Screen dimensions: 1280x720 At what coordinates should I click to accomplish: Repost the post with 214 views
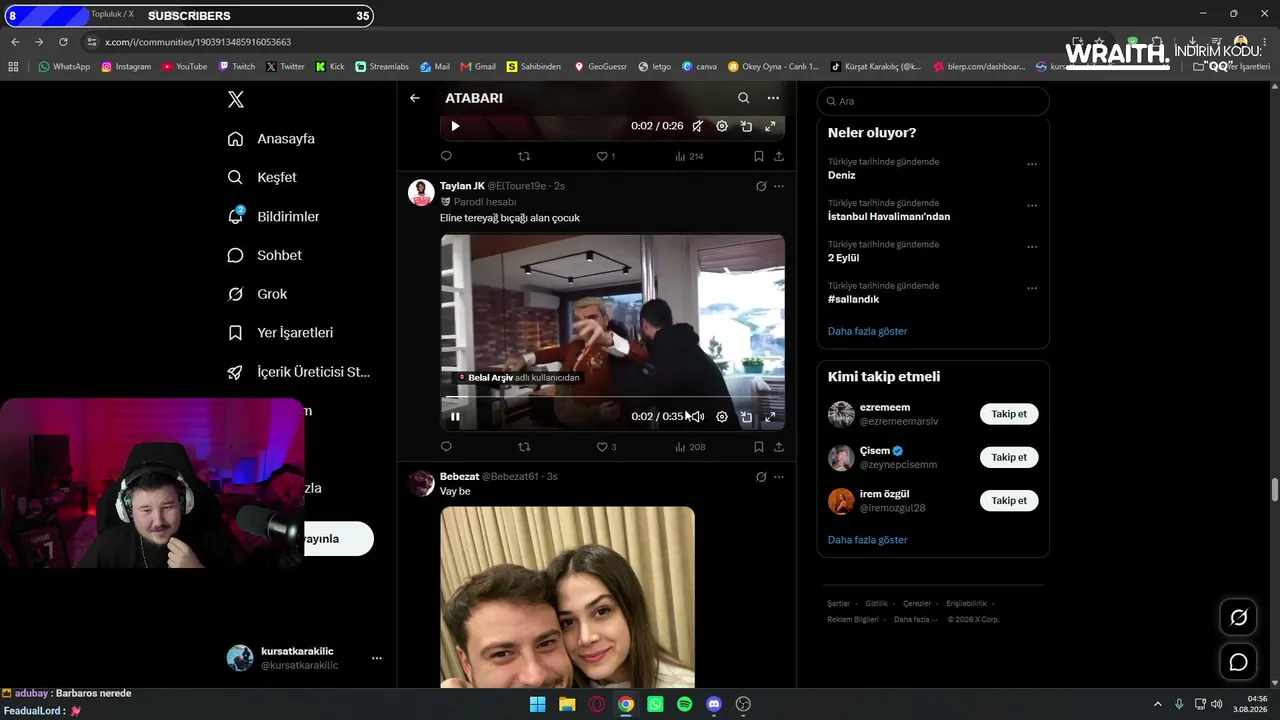[524, 156]
